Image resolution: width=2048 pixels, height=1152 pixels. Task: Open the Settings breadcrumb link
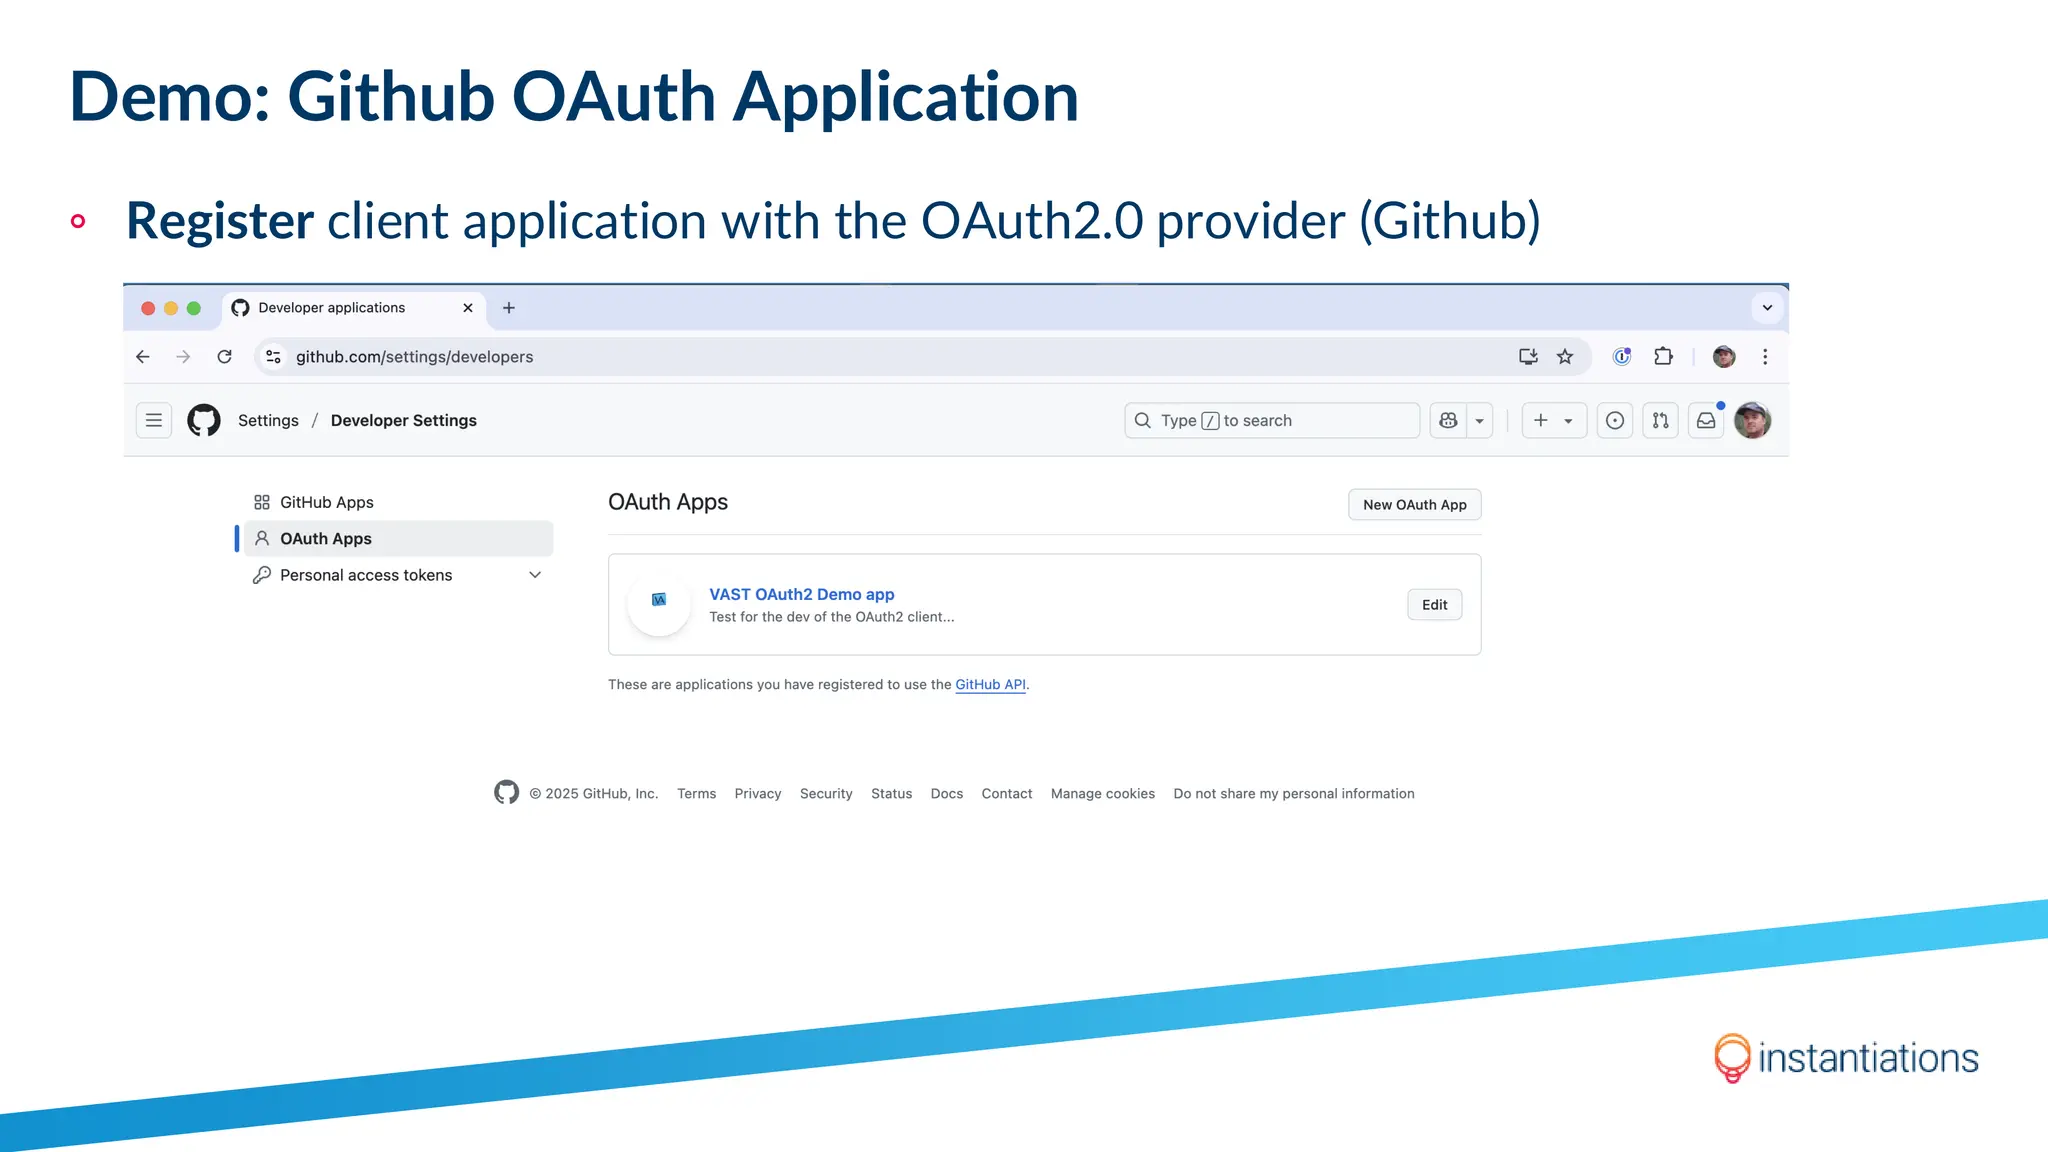point(268,421)
